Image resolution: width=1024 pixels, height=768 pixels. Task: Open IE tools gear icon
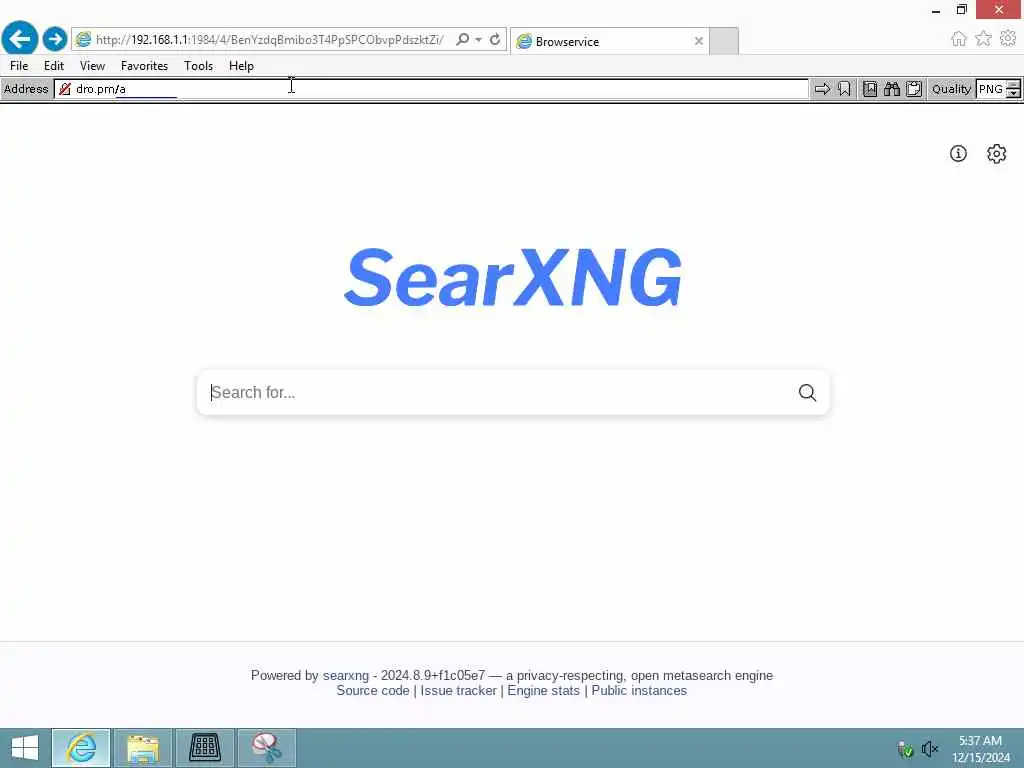(1008, 39)
